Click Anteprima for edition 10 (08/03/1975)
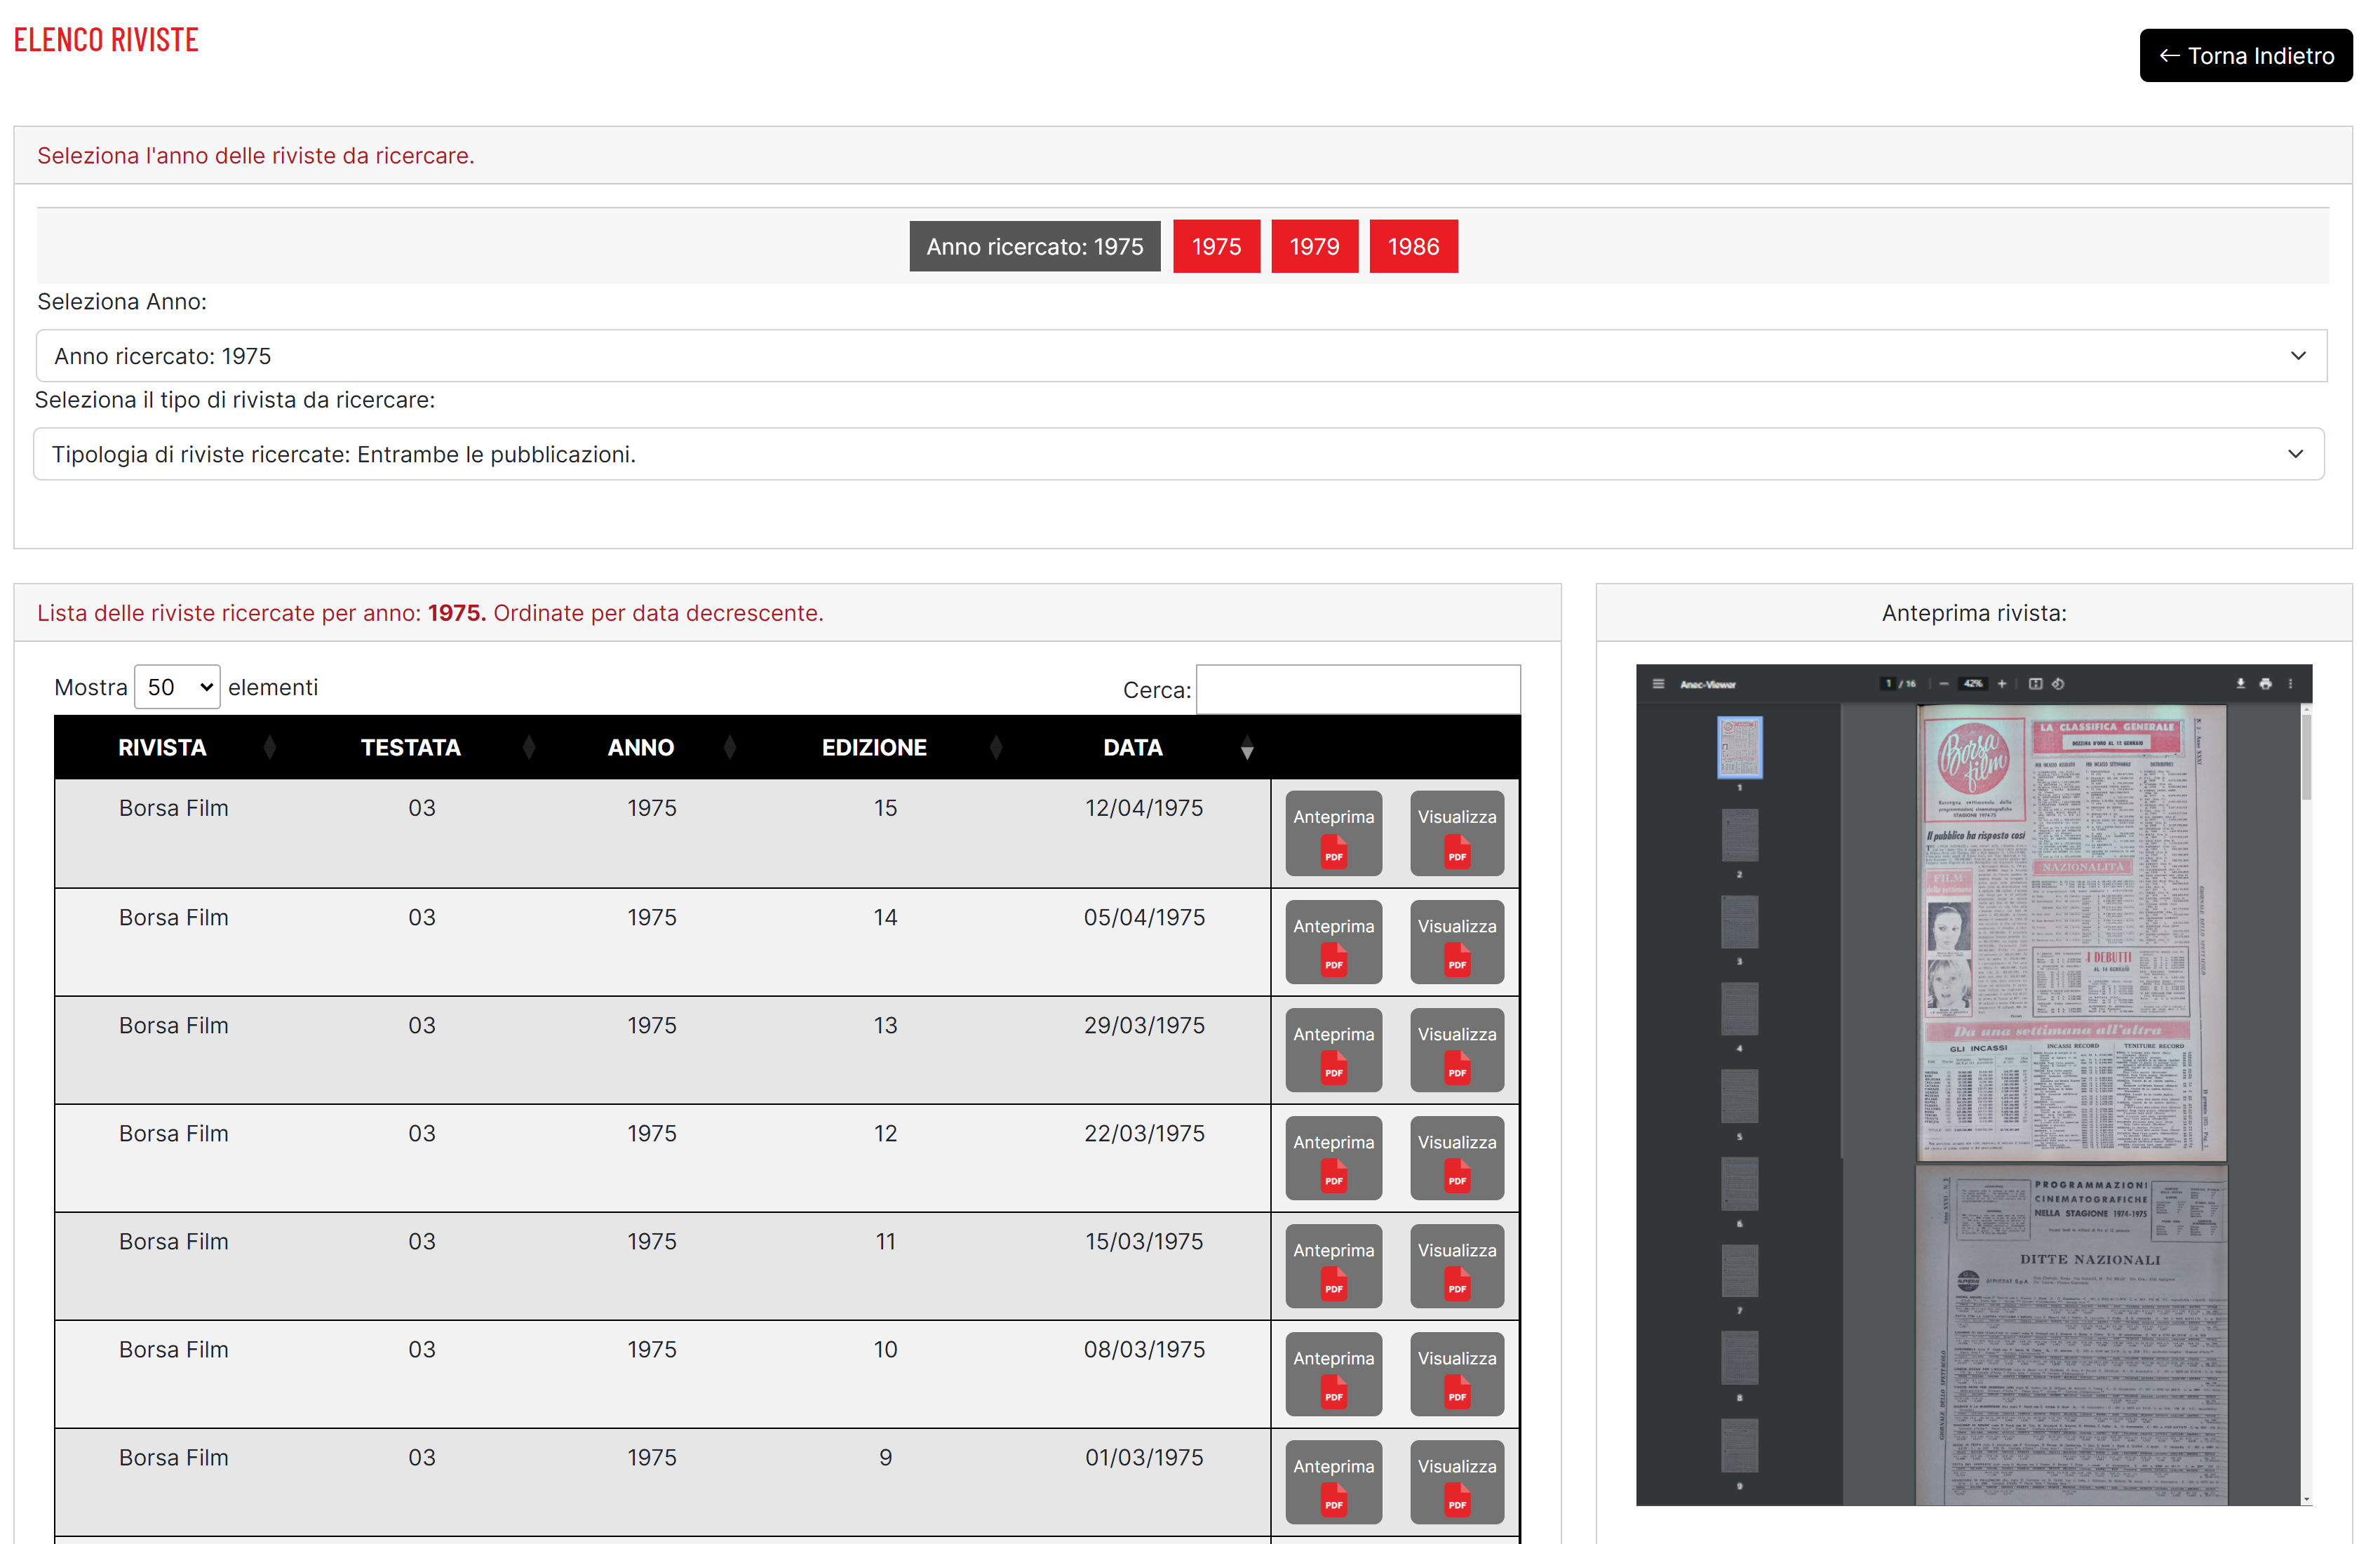2380x1544 pixels. coord(1333,1374)
